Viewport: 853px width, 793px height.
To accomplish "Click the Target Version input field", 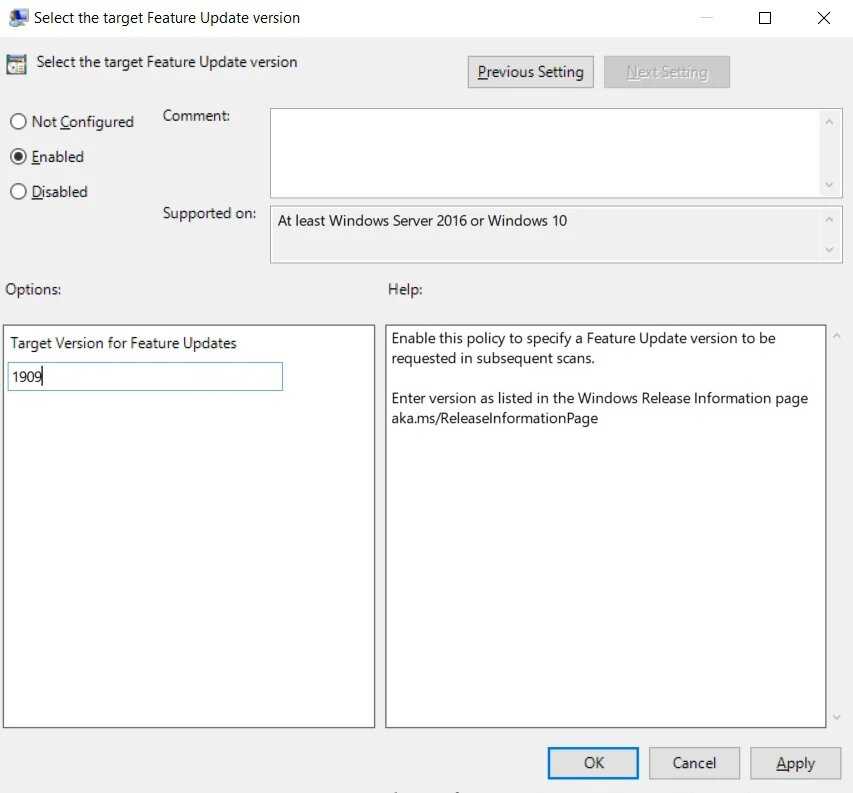I will click(x=145, y=376).
